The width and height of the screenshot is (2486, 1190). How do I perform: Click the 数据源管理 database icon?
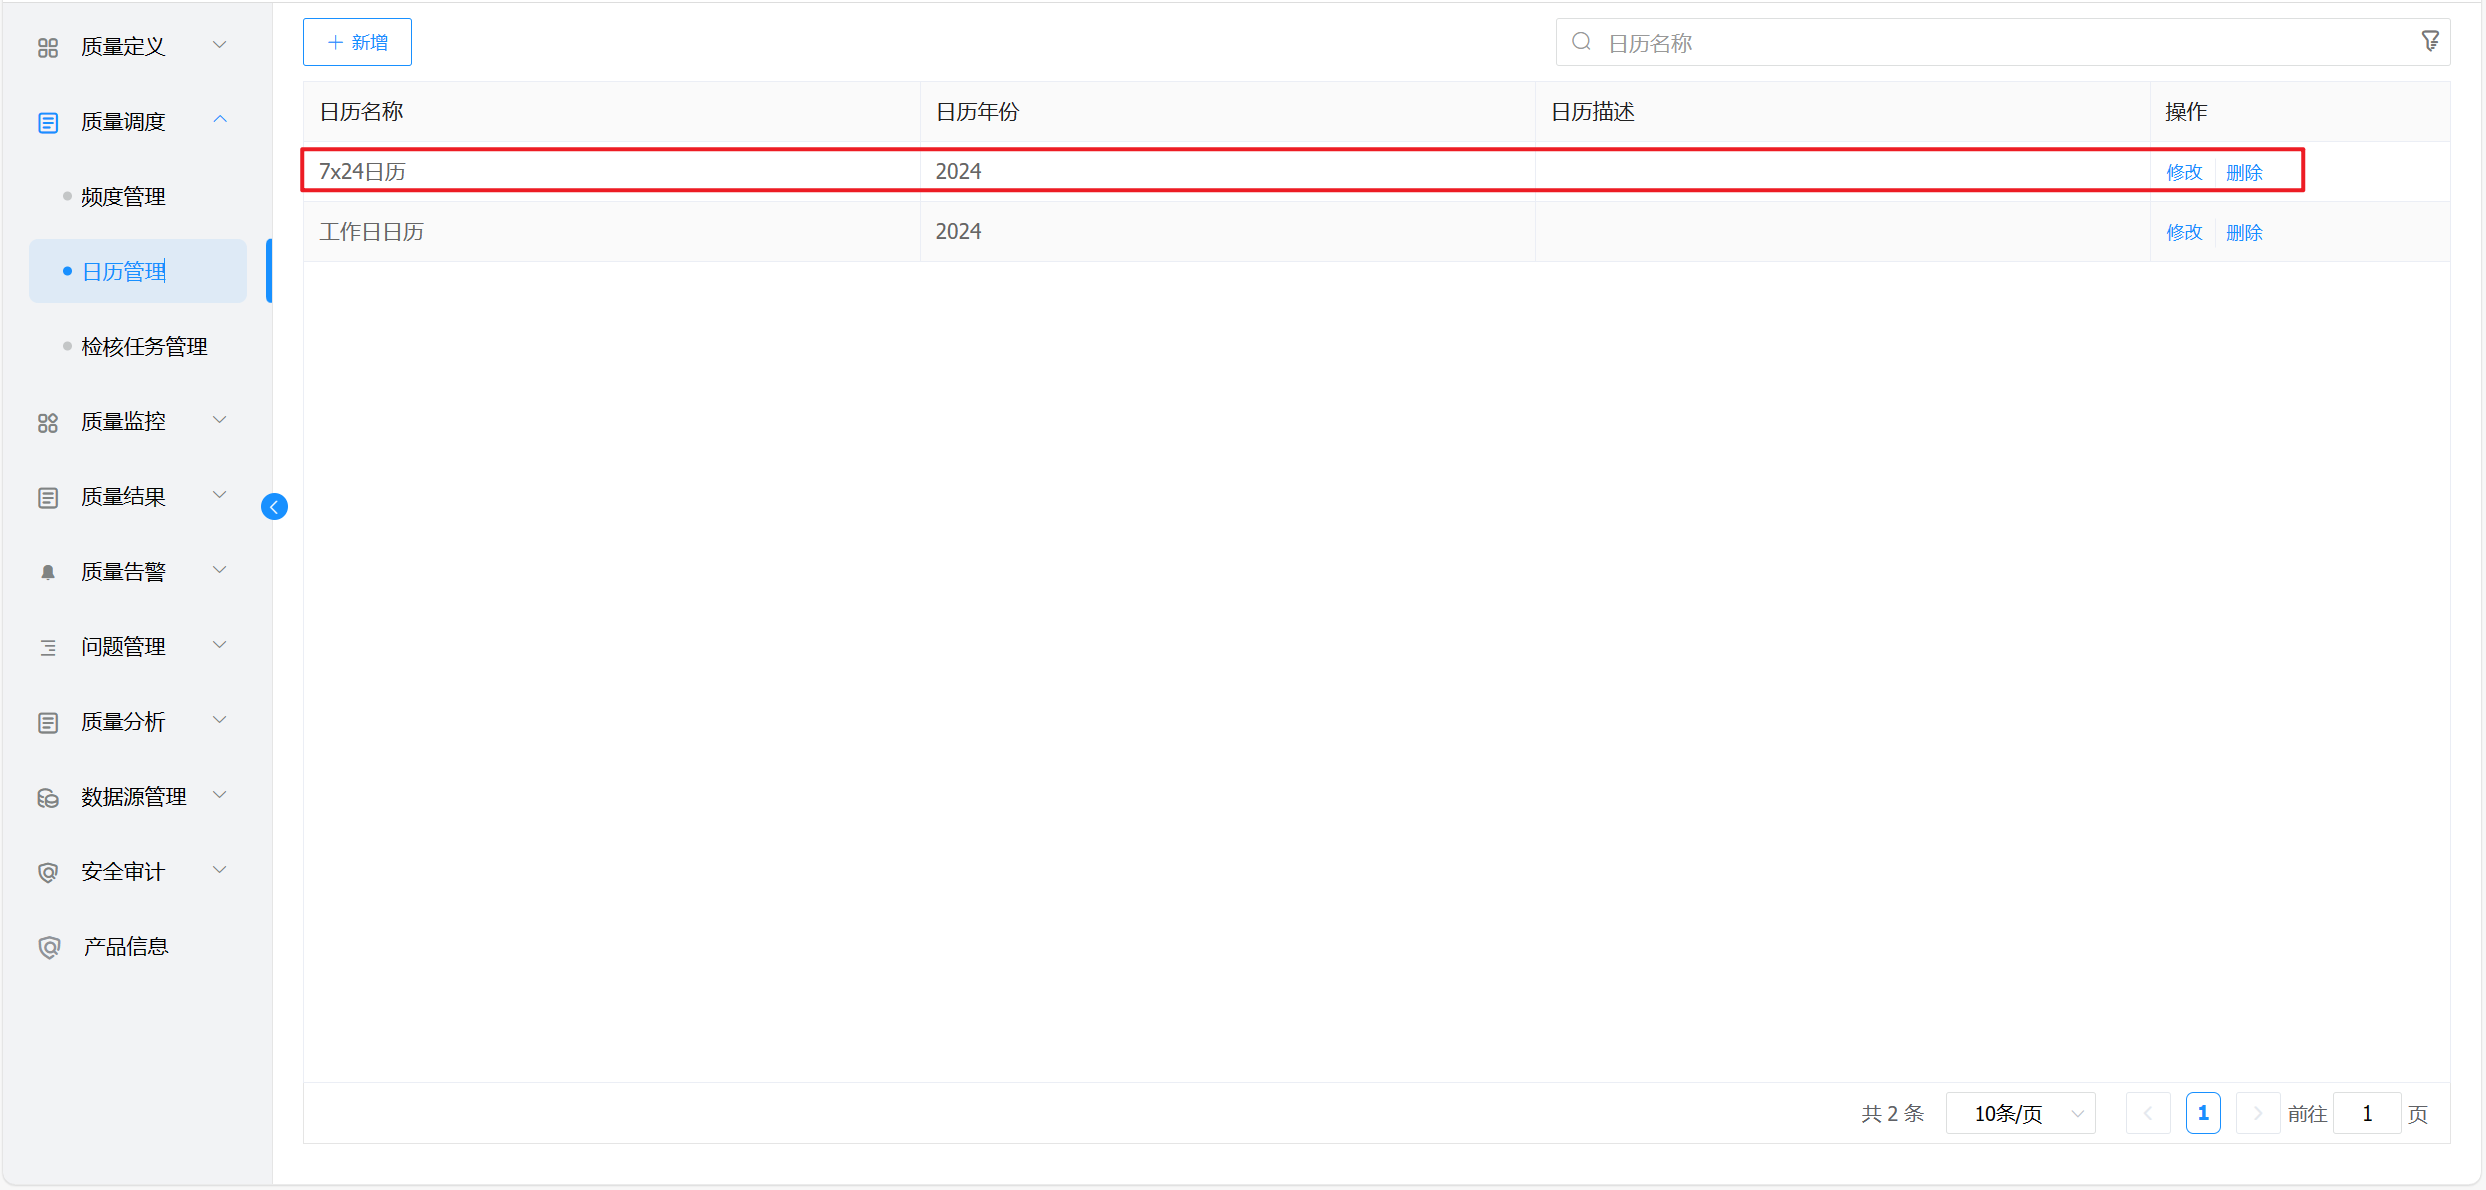(x=48, y=797)
